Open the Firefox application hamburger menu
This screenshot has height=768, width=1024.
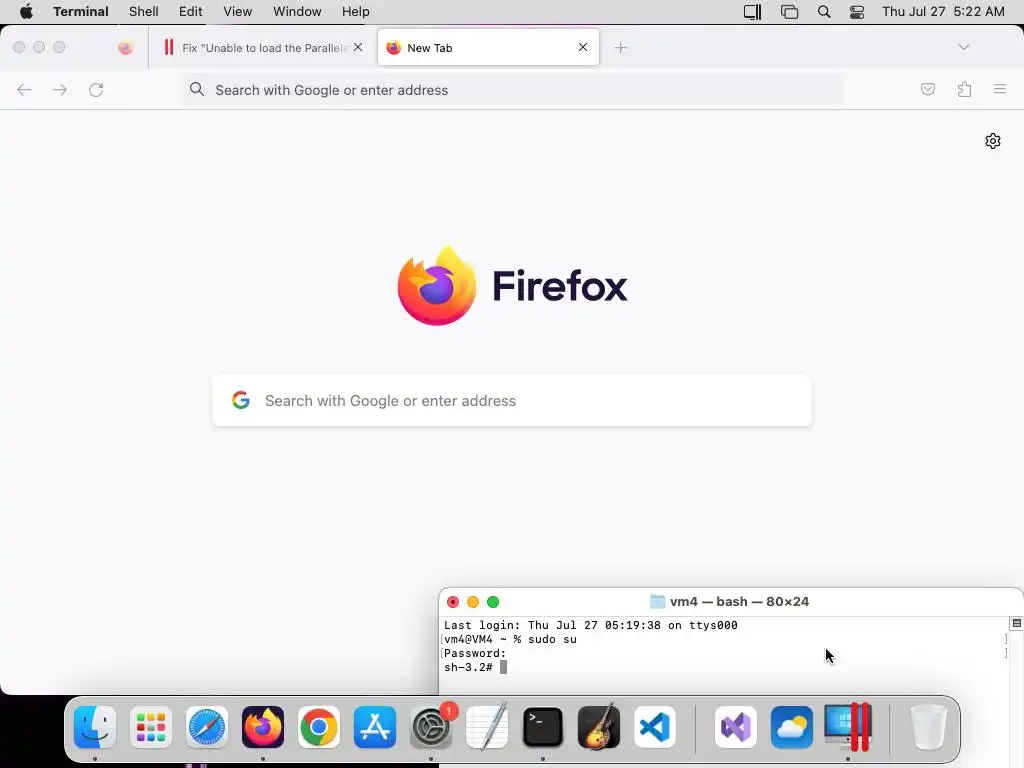tap(999, 89)
